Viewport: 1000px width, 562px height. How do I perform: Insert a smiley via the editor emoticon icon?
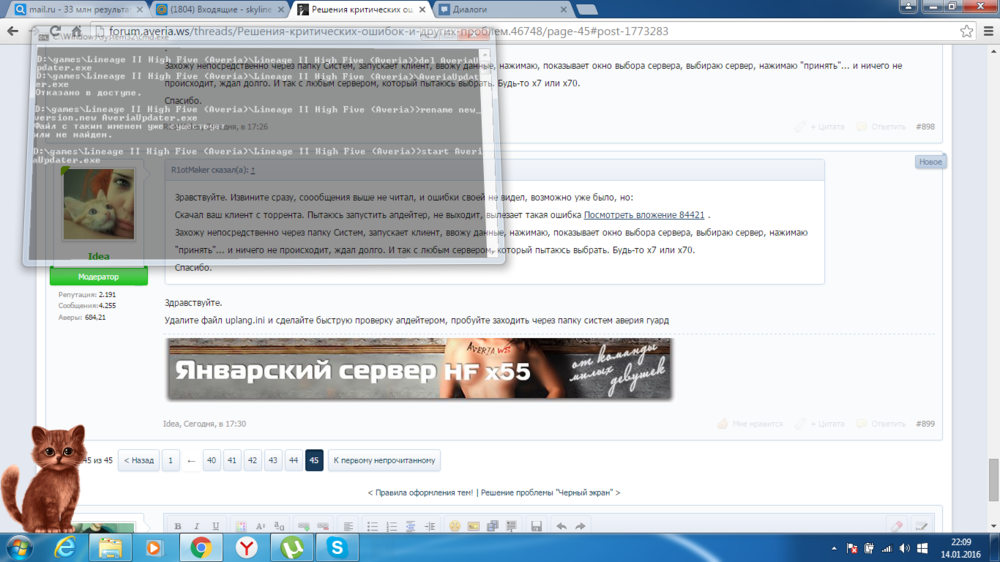pyautogui.click(x=454, y=526)
